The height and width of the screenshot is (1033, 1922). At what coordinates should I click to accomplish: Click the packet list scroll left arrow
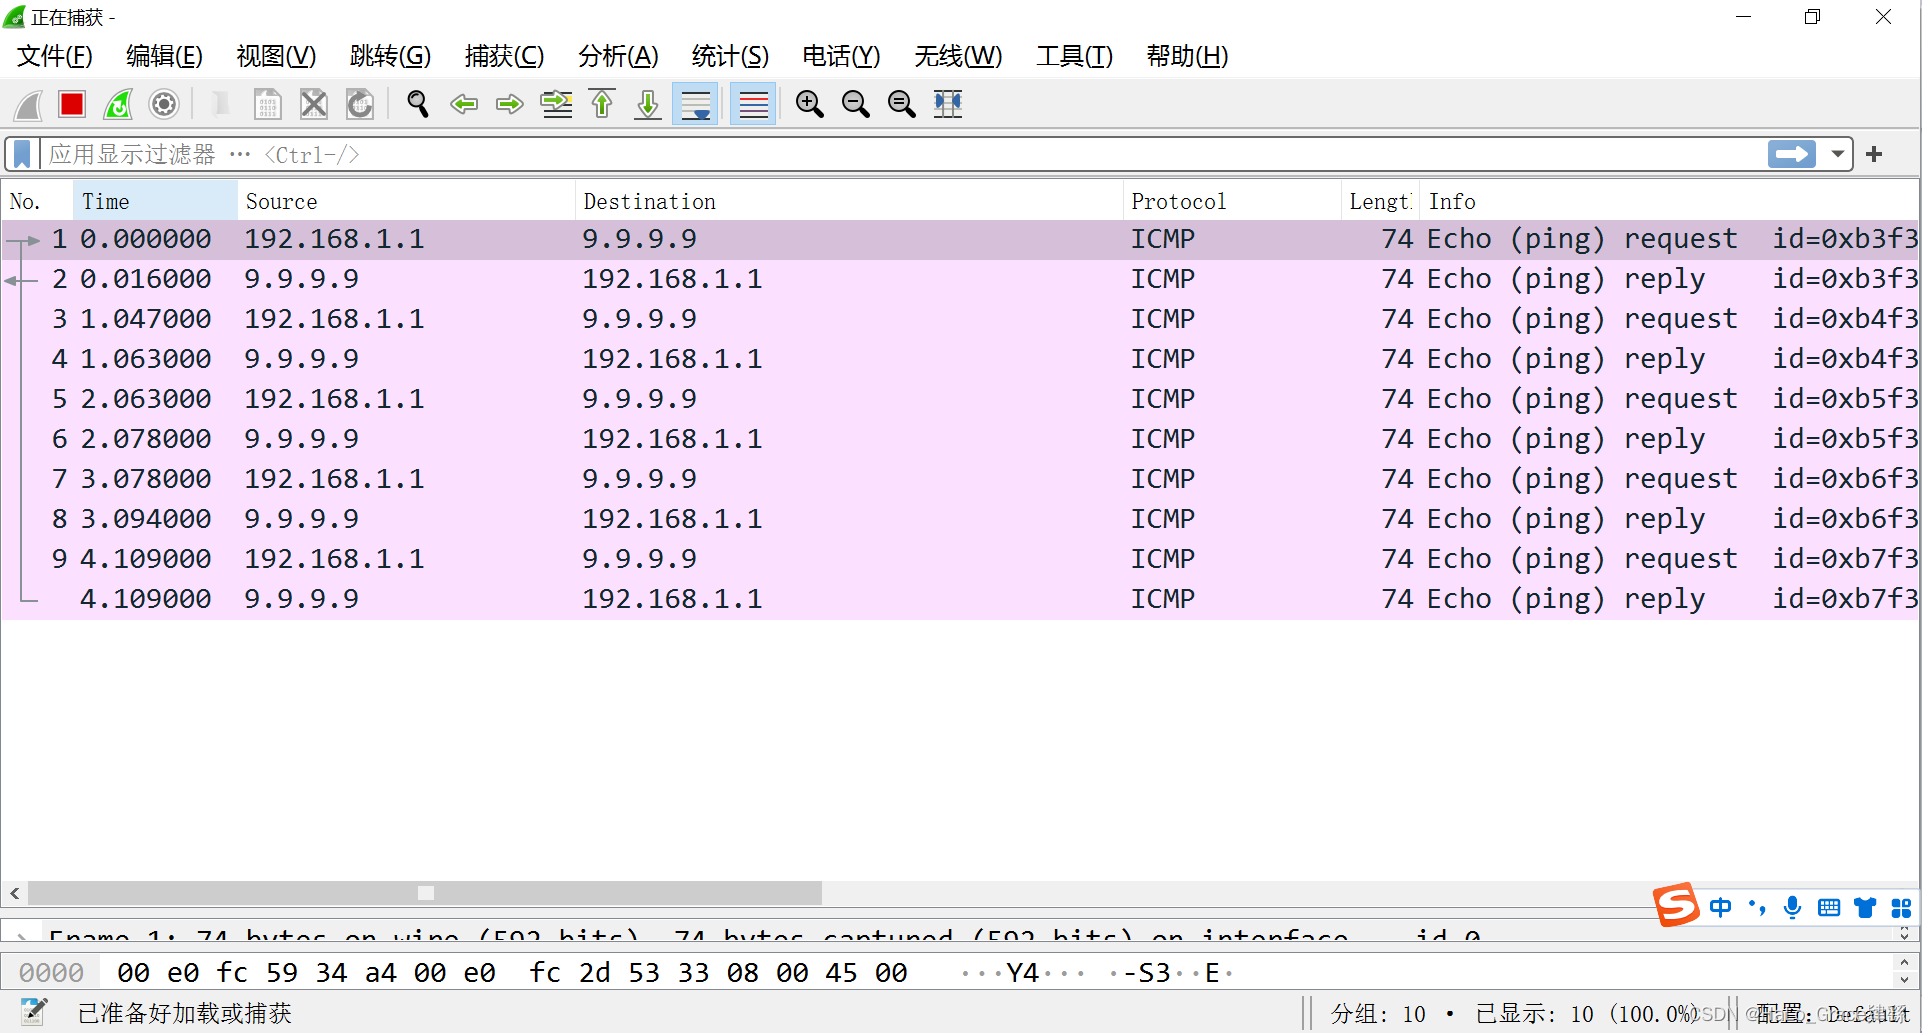(x=15, y=893)
